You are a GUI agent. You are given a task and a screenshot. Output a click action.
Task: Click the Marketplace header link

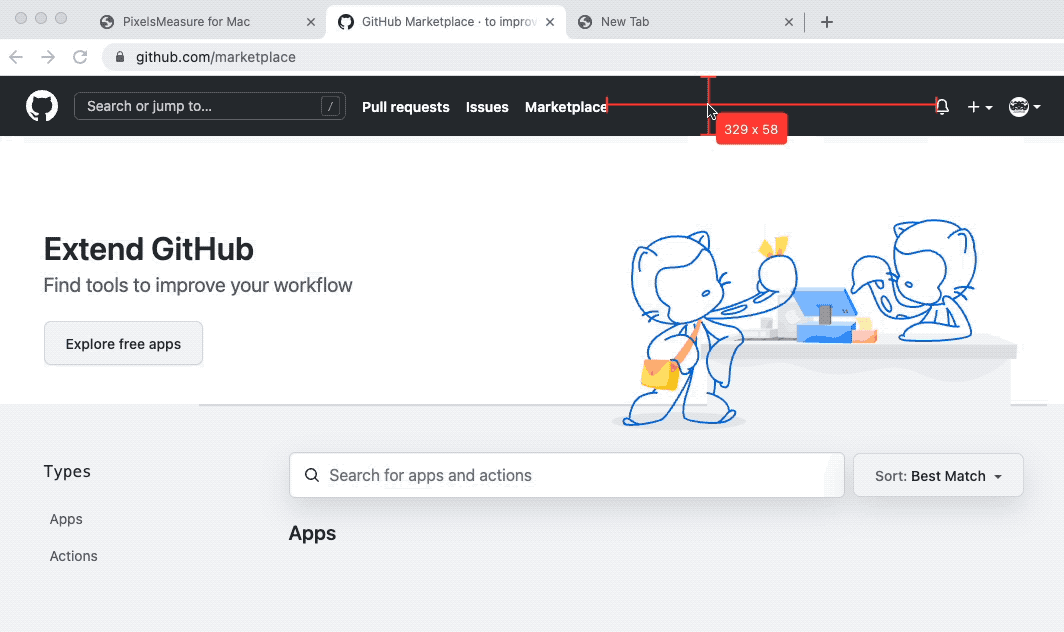coord(565,107)
